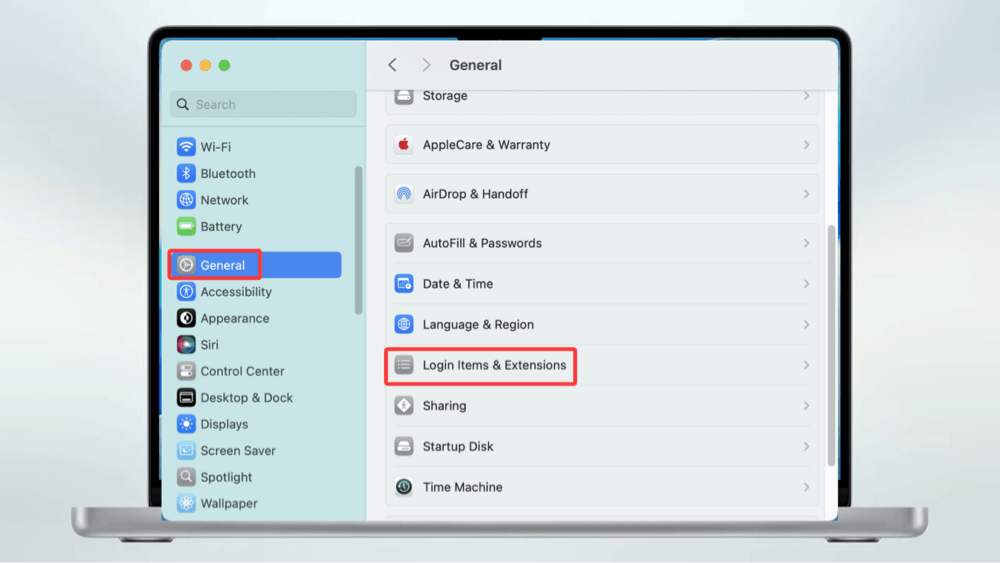Expand Storage row chevron

(x=806, y=96)
